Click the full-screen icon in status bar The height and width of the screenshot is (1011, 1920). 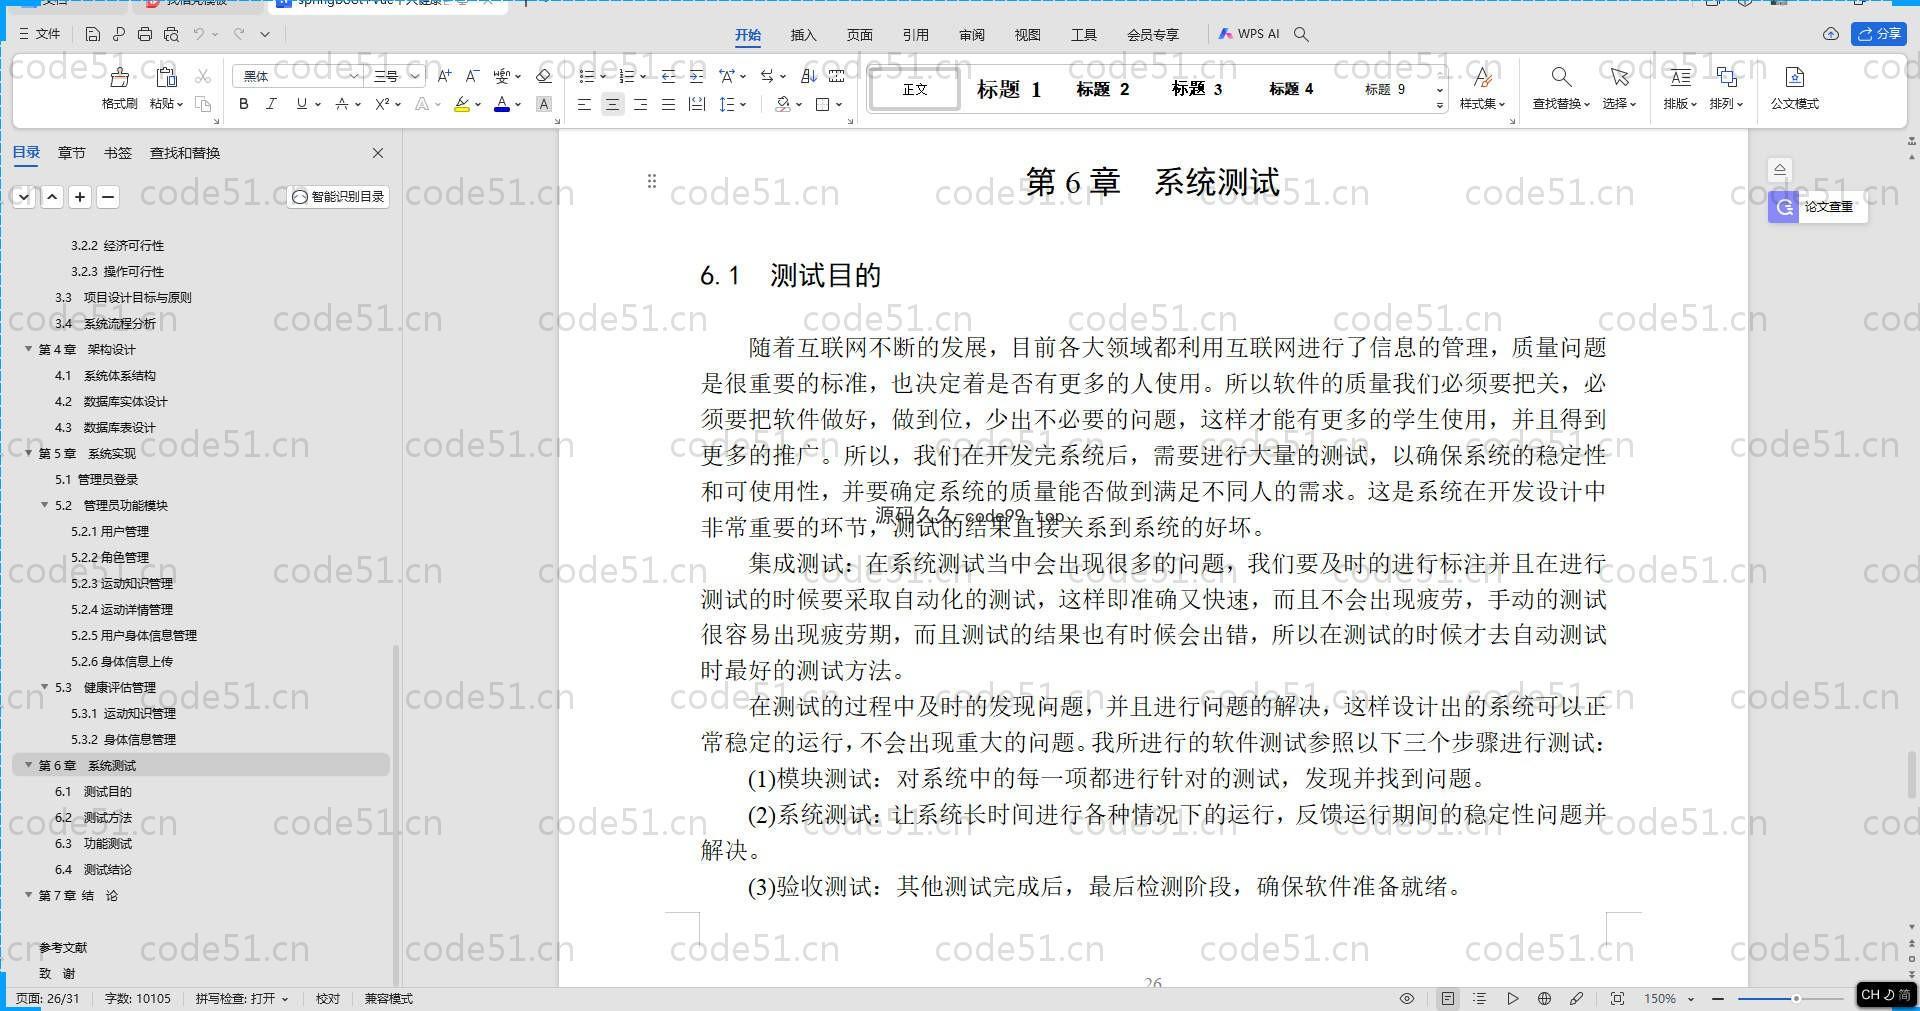pos(1617,998)
